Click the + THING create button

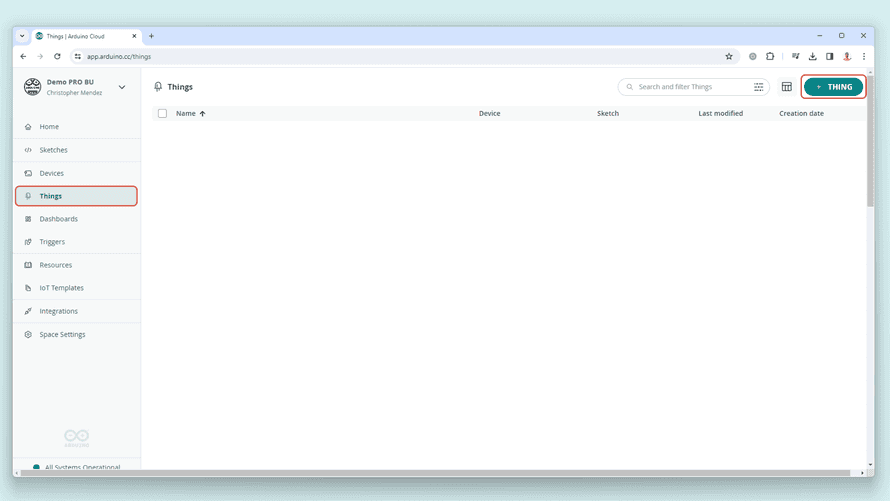[x=834, y=87]
